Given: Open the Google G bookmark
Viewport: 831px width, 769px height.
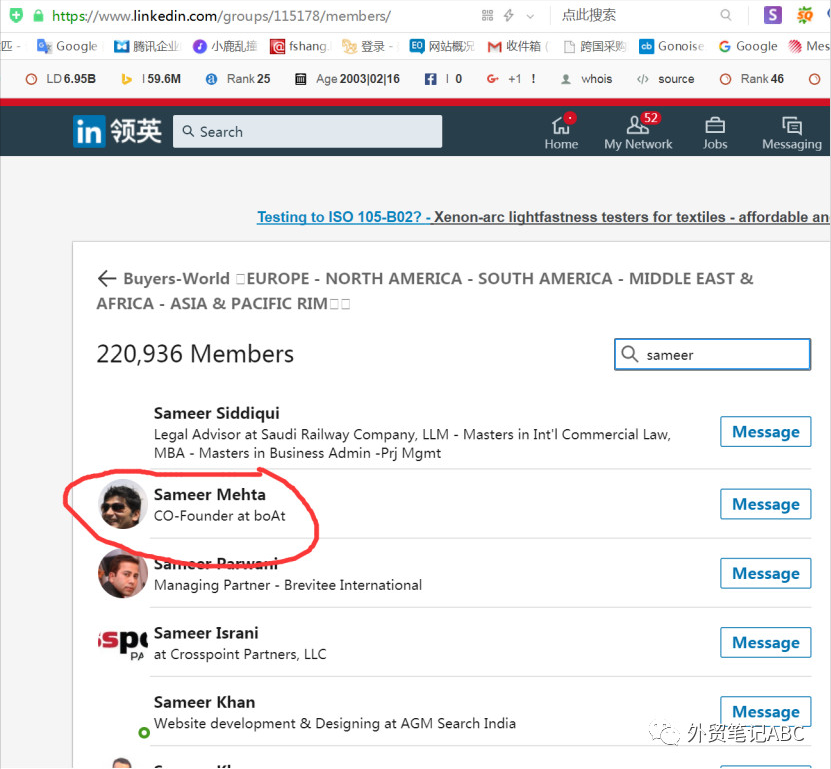Looking at the screenshot, I should [x=748, y=47].
